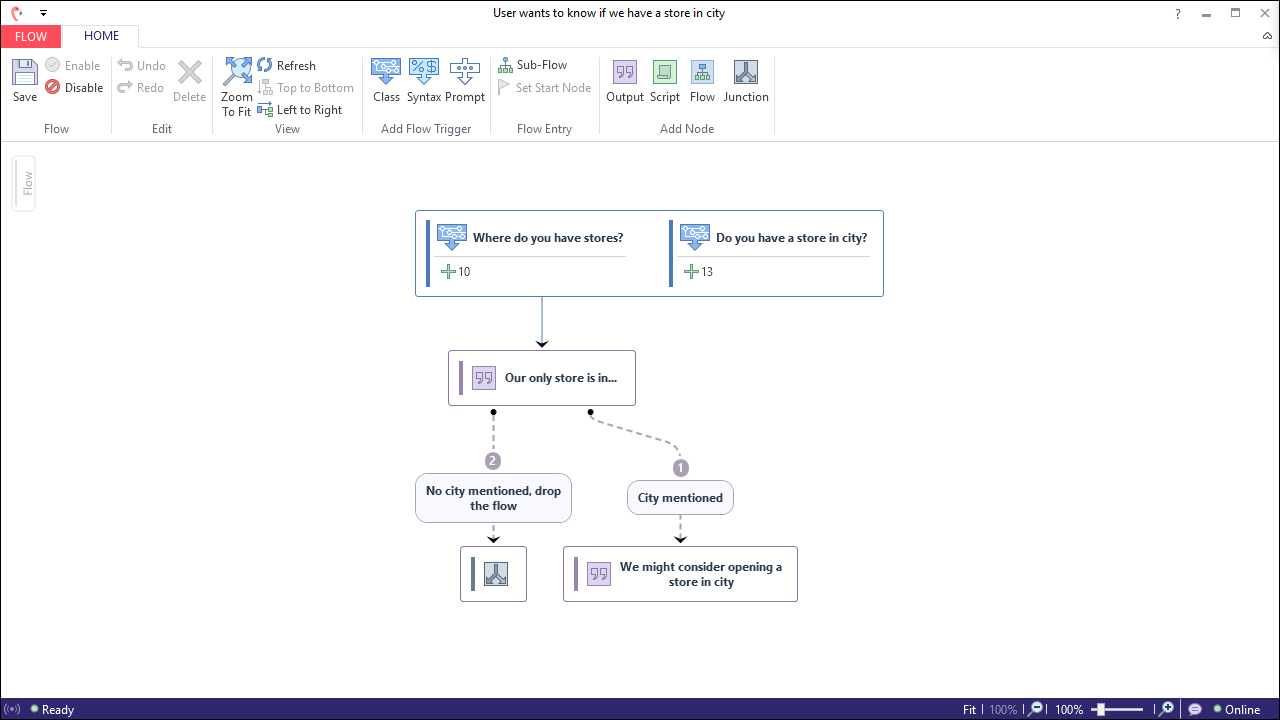Viewport: 1280px width, 720px height.
Task: Open the chat bubble icon in status bar
Action: (x=1194, y=709)
